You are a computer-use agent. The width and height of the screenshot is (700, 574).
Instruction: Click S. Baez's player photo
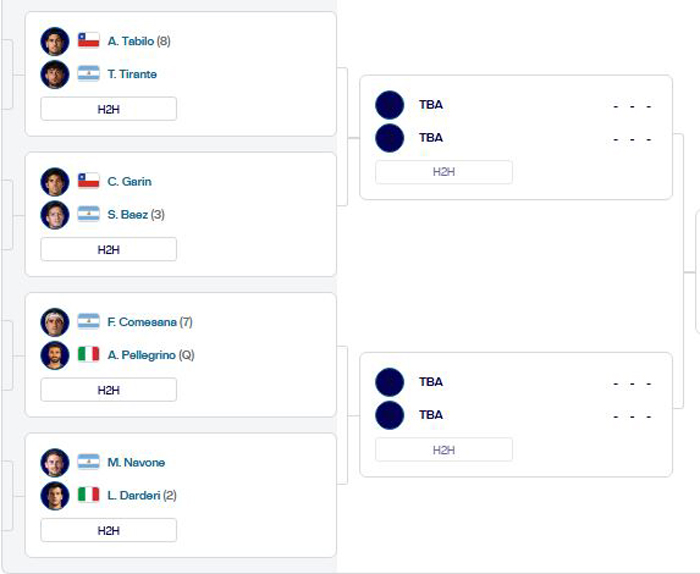pos(55,214)
